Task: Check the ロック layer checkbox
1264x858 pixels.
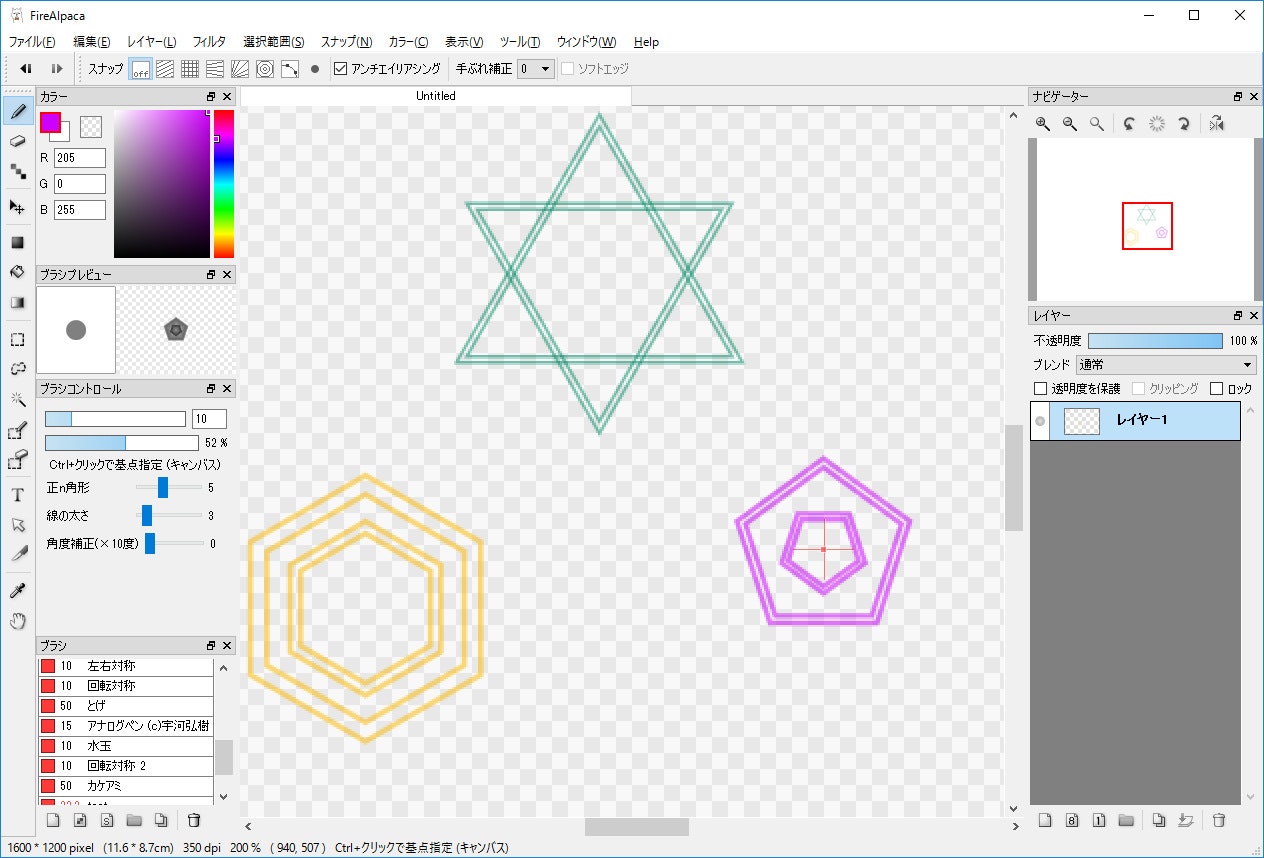Action: (1217, 388)
